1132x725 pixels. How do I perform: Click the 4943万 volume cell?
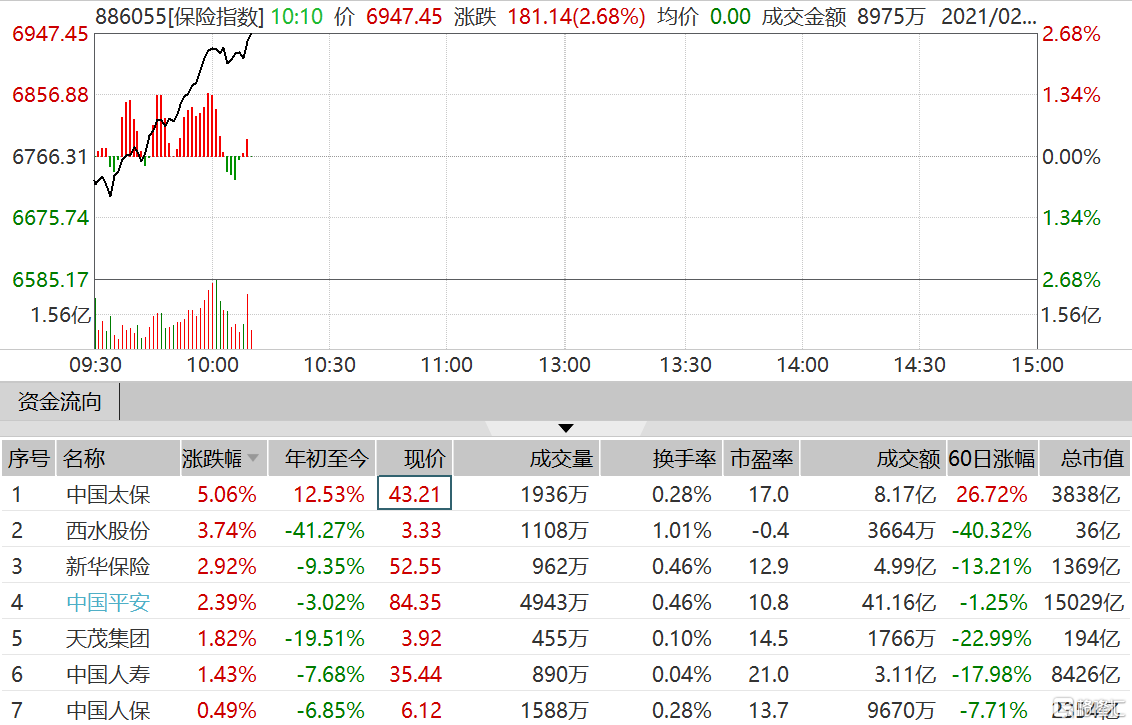coord(554,602)
